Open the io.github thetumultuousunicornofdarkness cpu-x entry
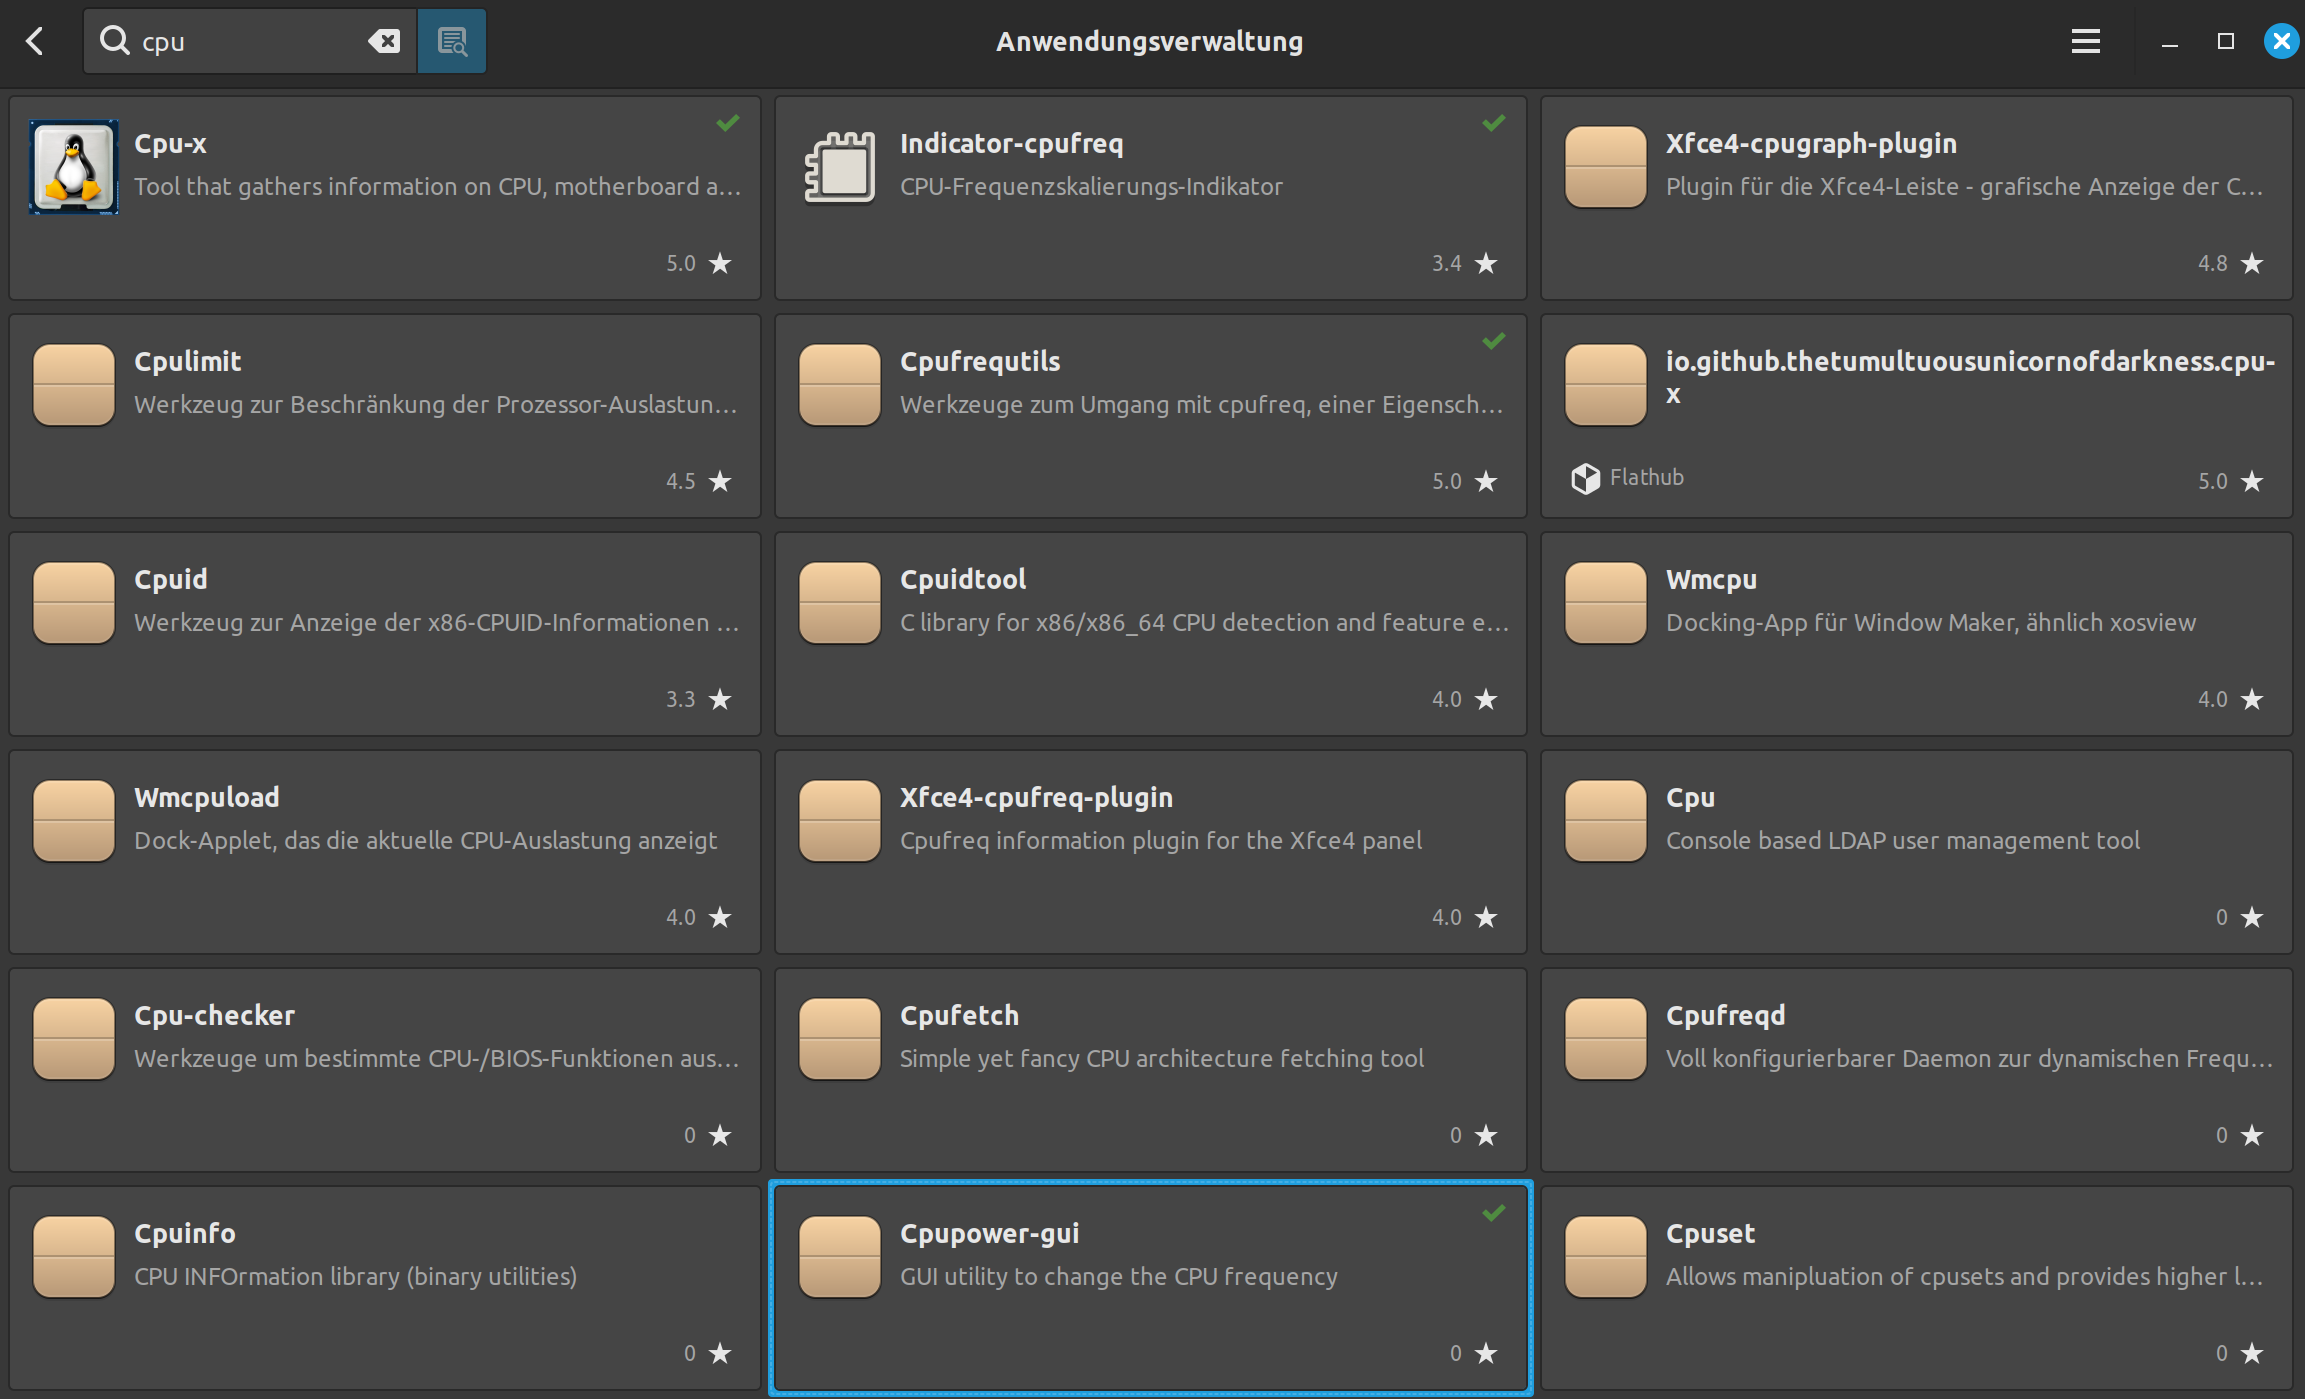 click(x=1916, y=416)
